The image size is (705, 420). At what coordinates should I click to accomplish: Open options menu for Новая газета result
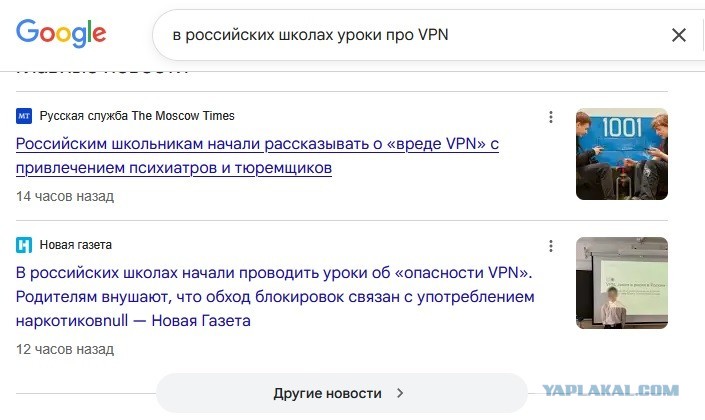pos(551,246)
